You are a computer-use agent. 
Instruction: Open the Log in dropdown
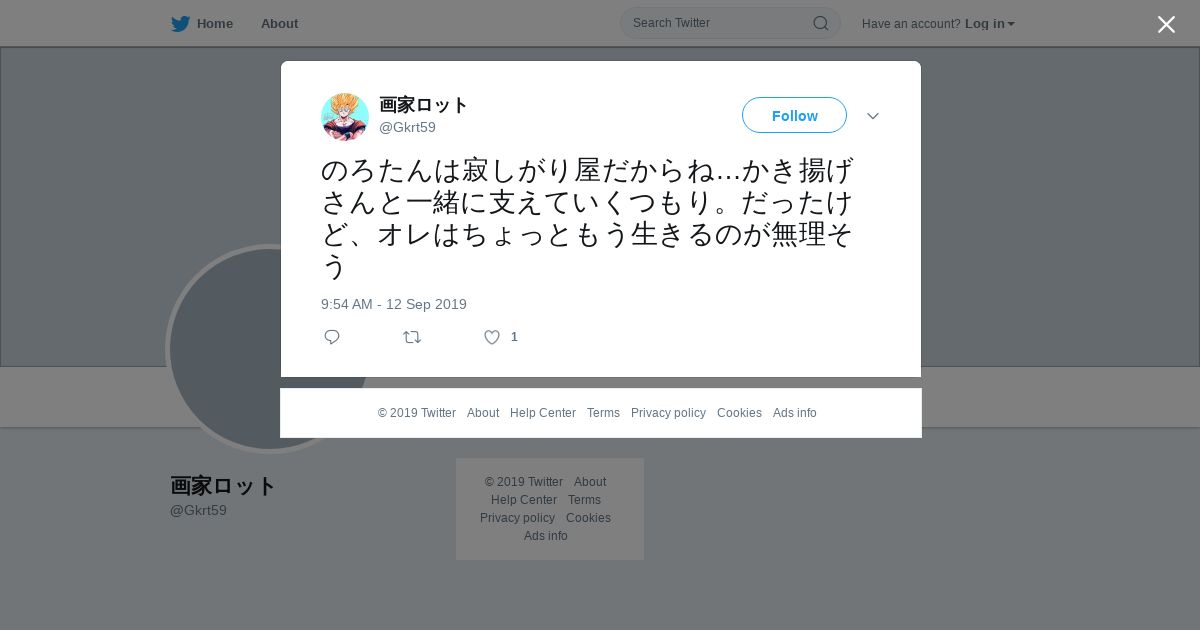click(990, 23)
